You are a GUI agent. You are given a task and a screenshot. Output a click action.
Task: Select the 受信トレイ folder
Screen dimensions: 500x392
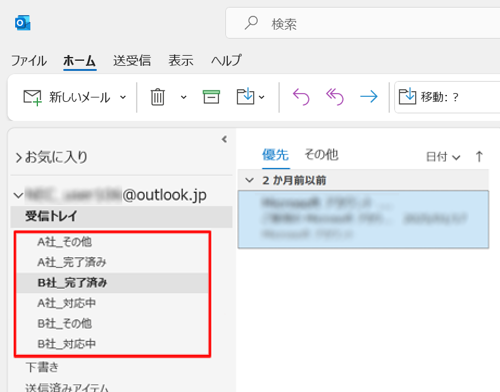pyautogui.click(x=121, y=216)
